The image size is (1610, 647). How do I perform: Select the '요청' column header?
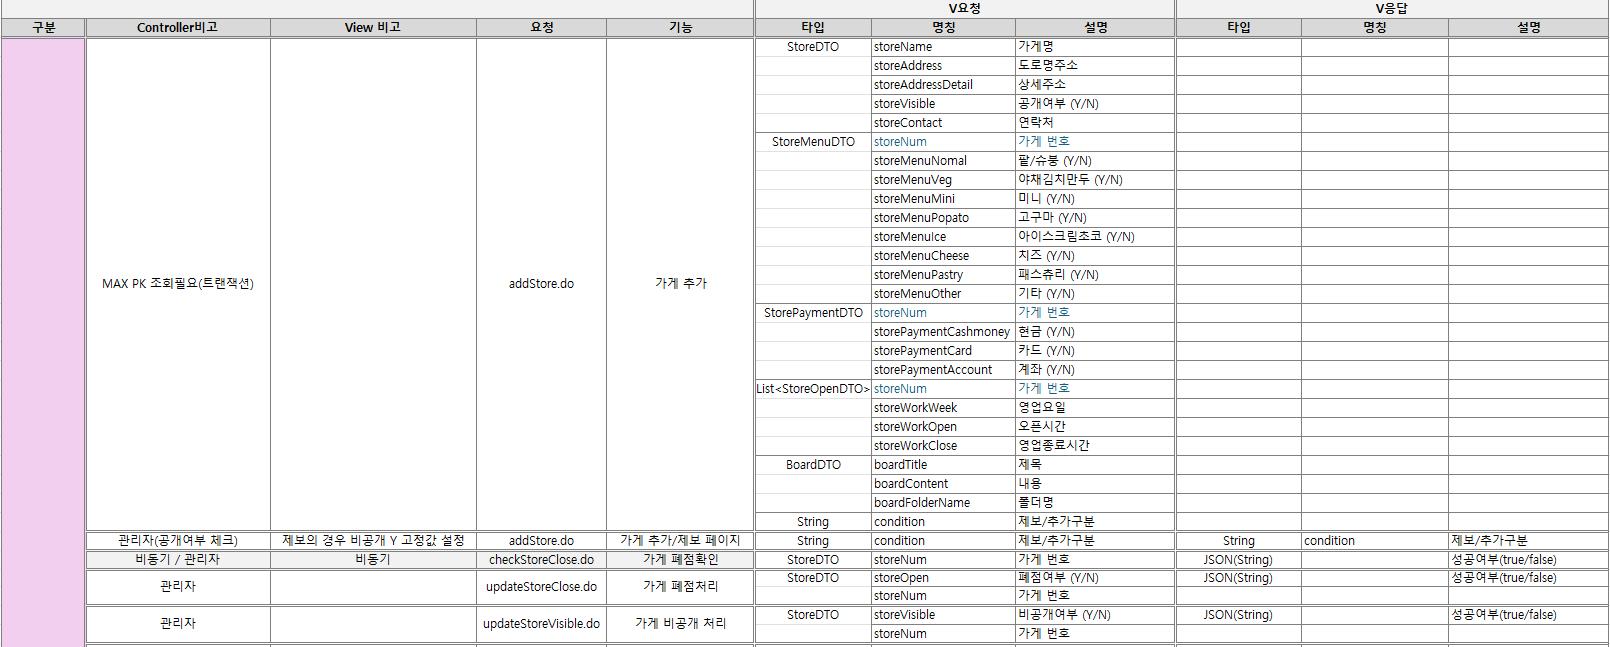[541, 28]
